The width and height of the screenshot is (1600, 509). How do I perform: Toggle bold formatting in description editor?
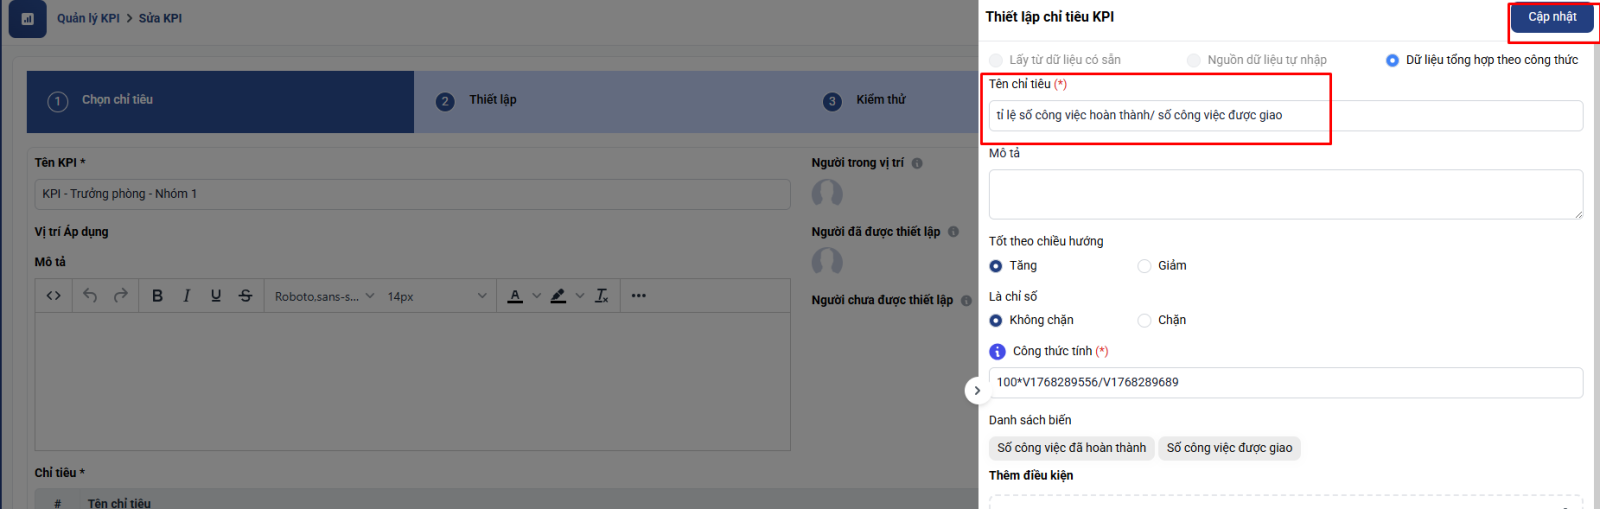[157, 296]
